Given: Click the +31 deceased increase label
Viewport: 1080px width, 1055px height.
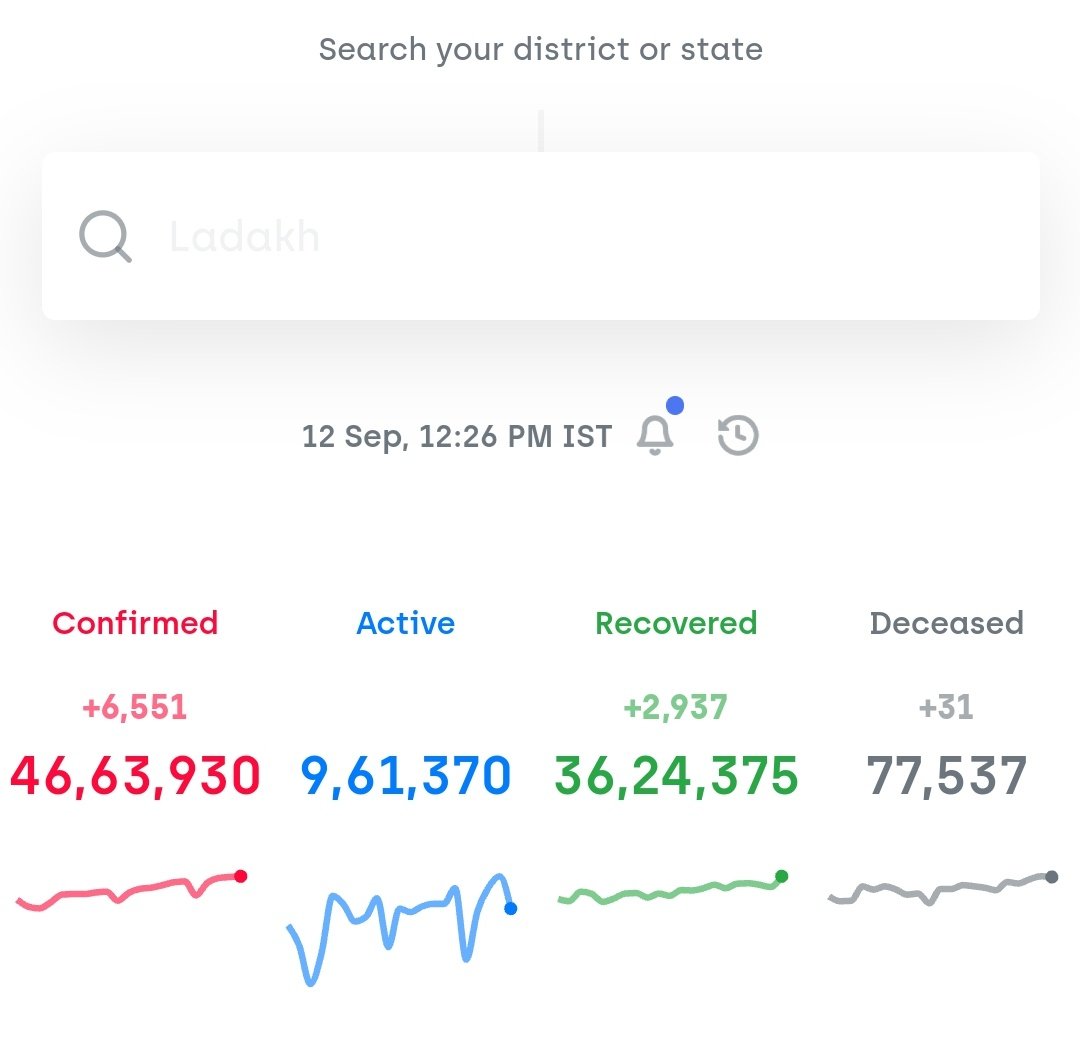Looking at the screenshot, I should pos(946,706).
